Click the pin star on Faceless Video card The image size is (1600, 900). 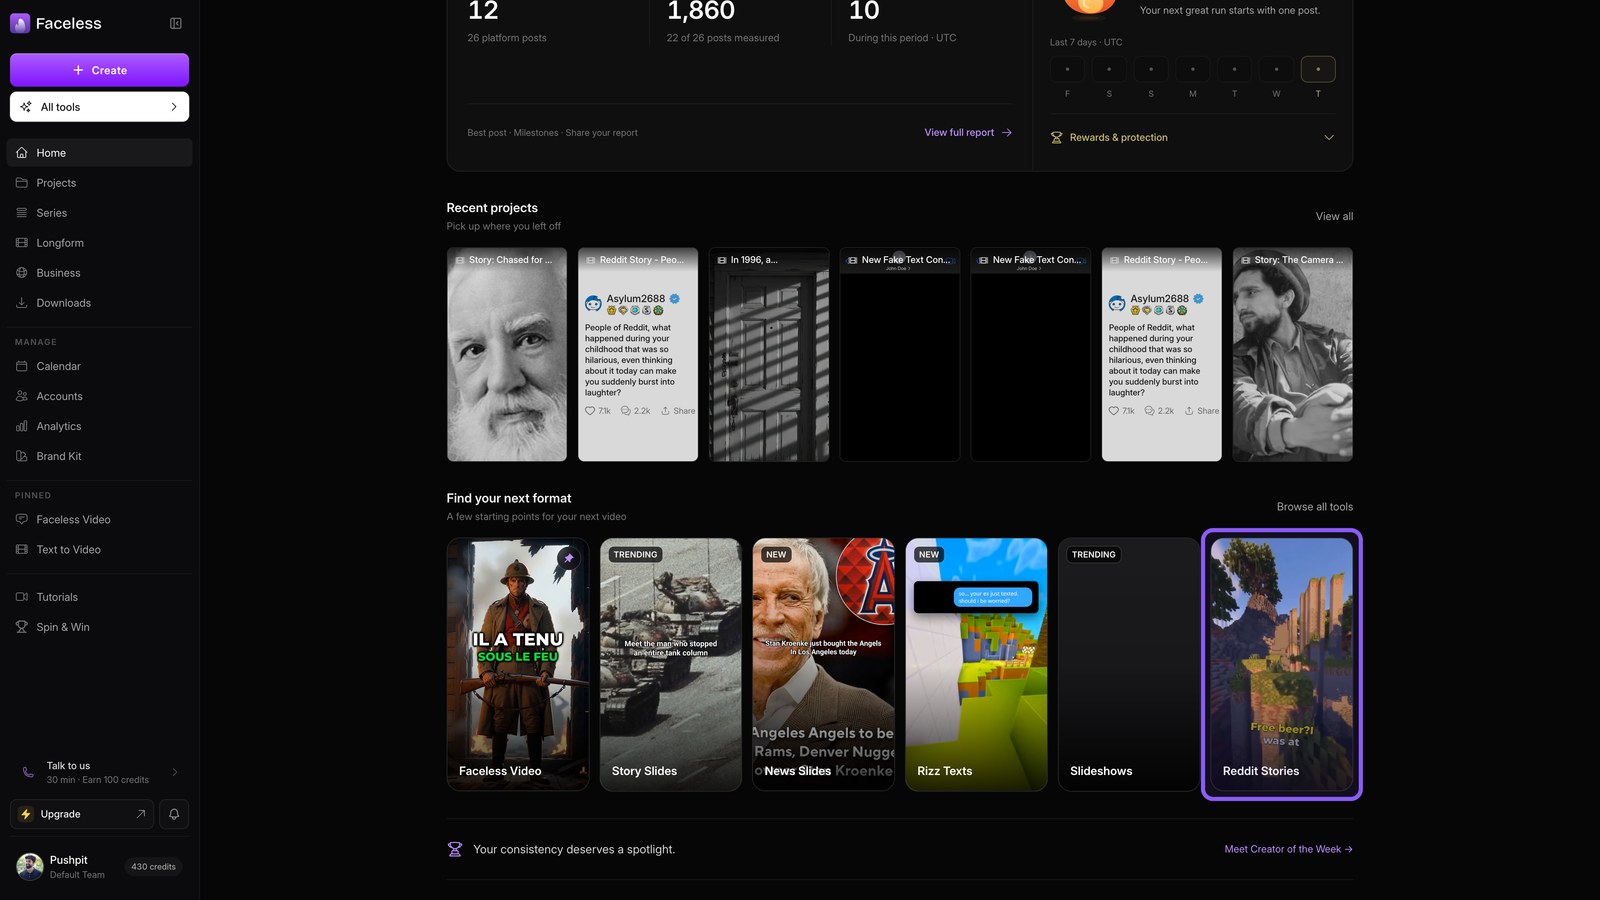[569, 558]
